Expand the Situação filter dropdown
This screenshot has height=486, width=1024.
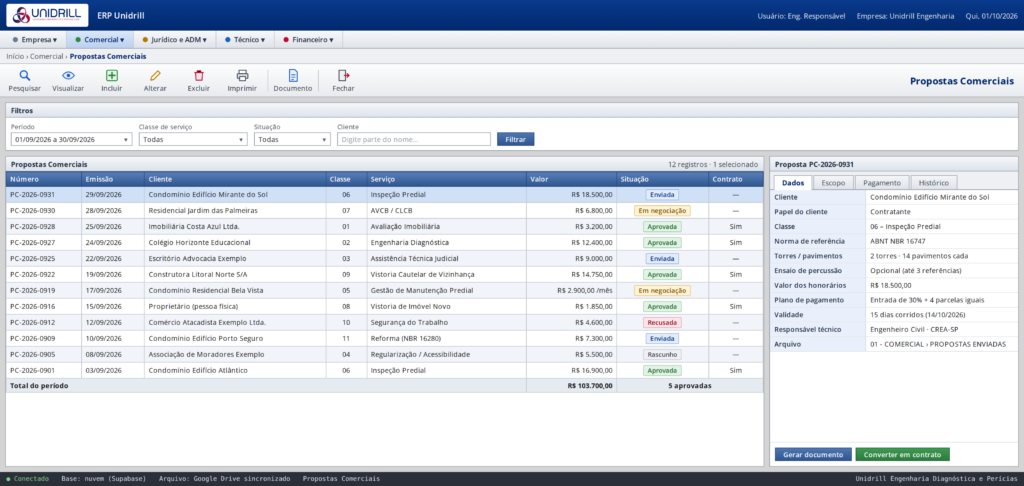[292, 139]
